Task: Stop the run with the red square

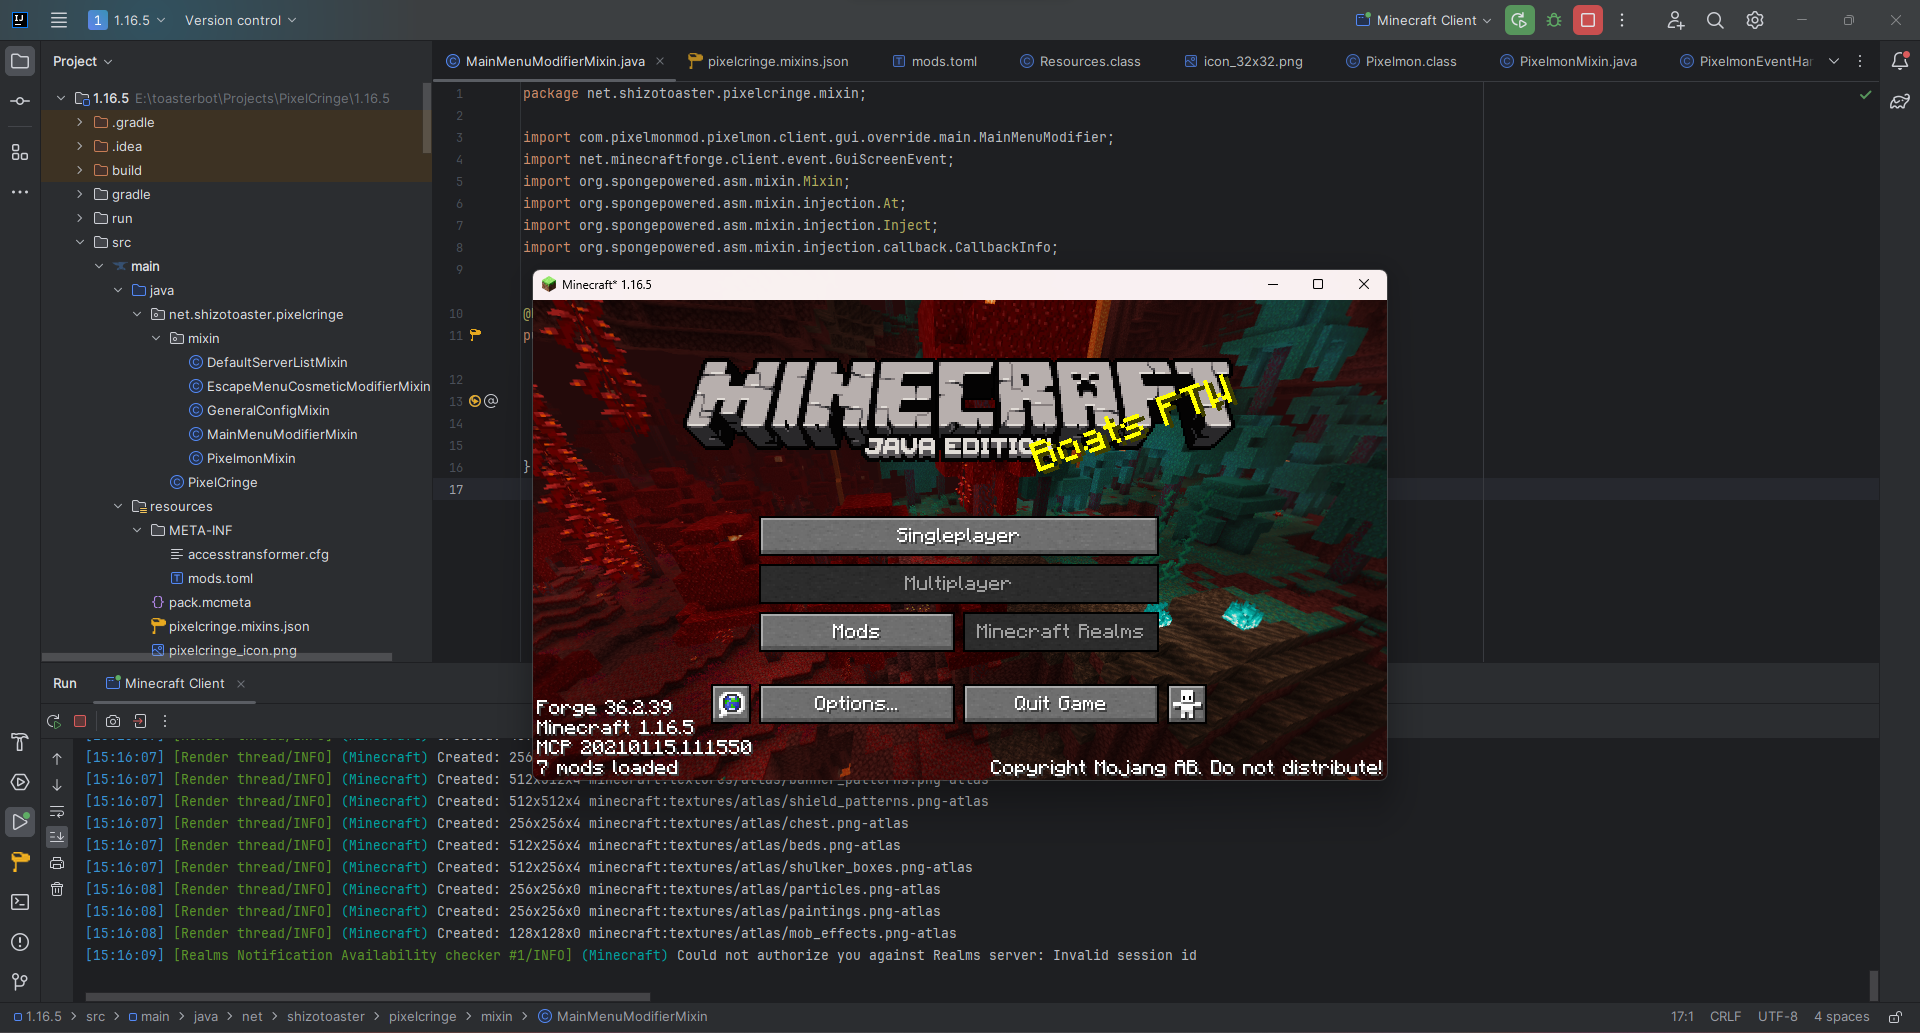Action: point(1588,20)
